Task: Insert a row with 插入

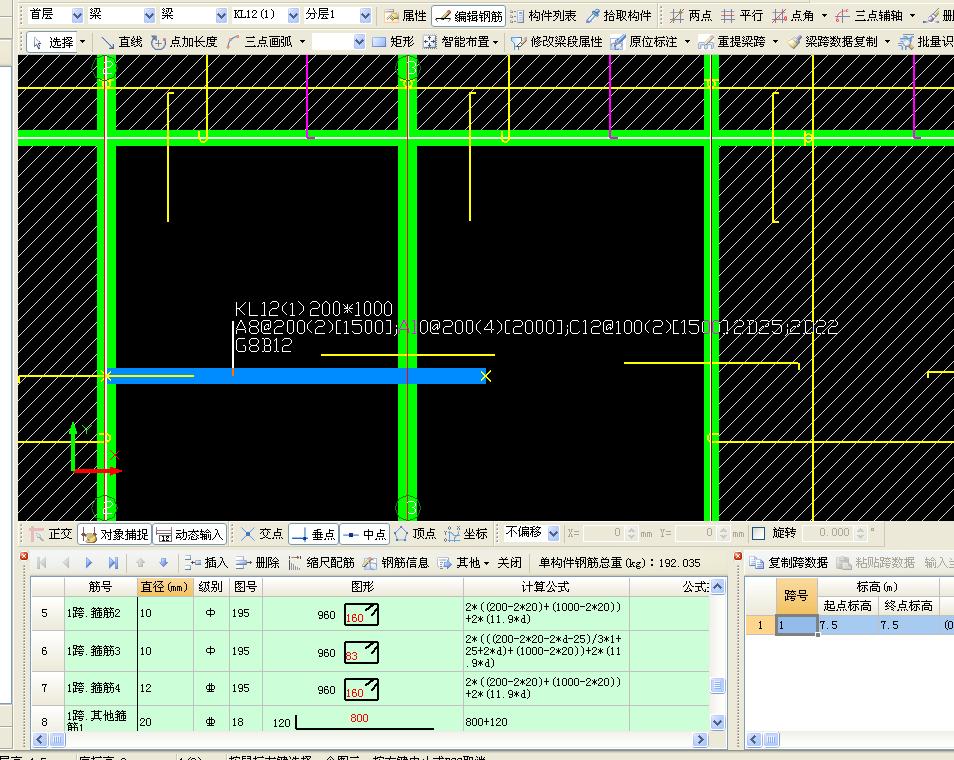Action: coord(206,563)
